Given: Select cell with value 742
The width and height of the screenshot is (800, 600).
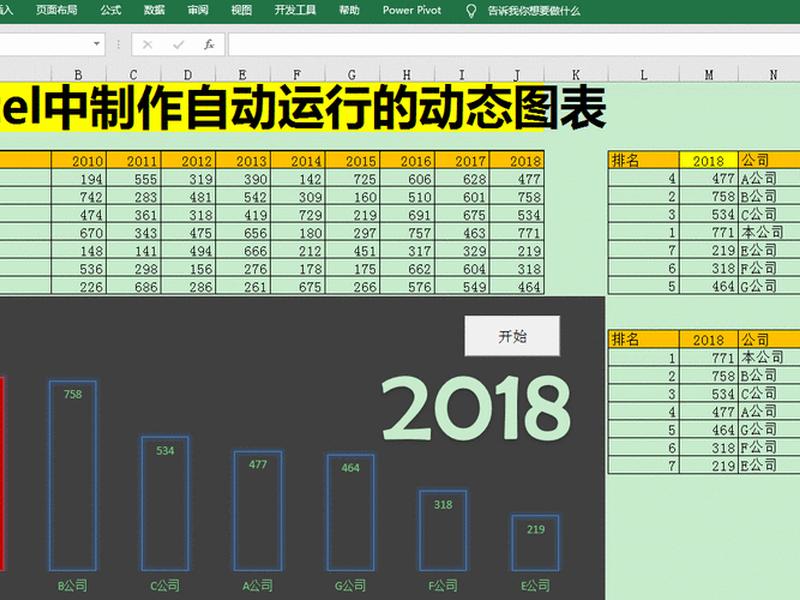Looking at the screenshot, I should click(x=79, y=196).
